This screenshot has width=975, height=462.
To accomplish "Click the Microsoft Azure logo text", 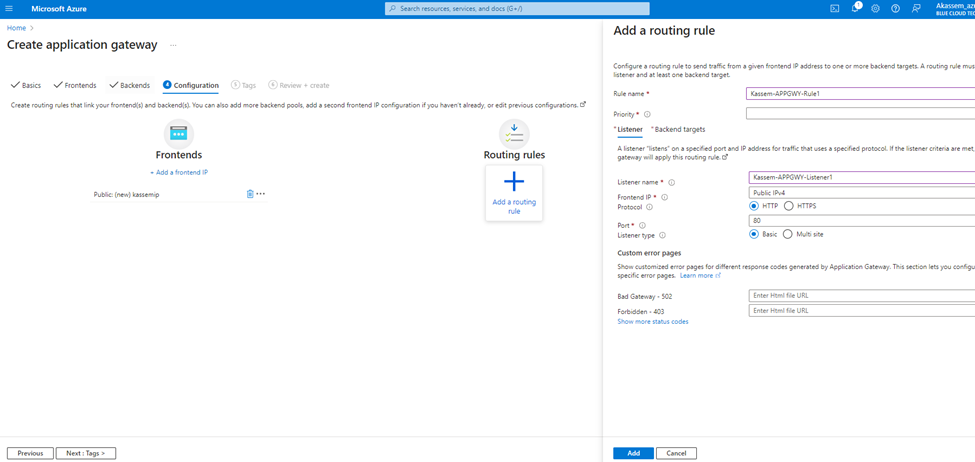I will pyautogui.click(x=59, y=9).
